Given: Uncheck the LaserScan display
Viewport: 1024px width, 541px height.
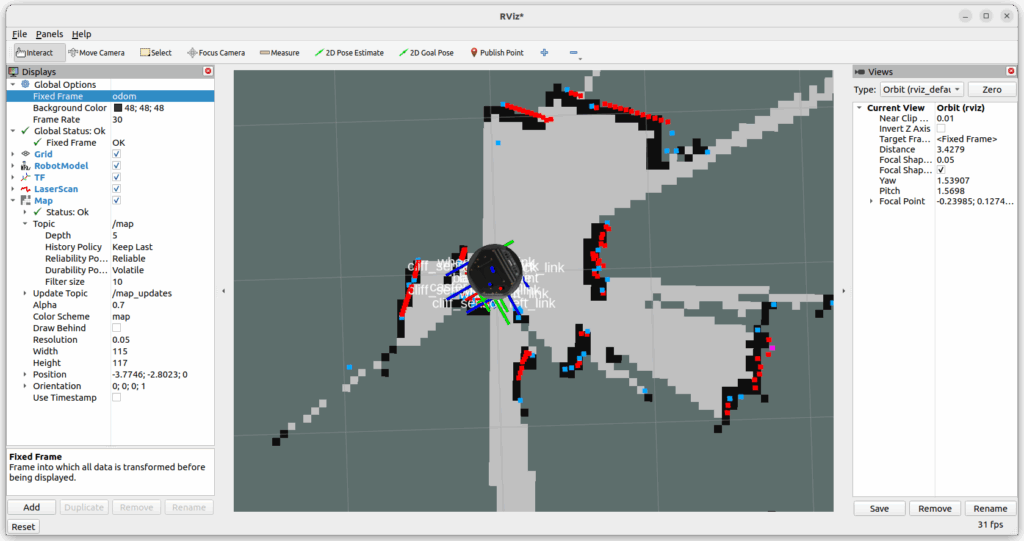Looking at the screenshot, I should coord(117,189).
